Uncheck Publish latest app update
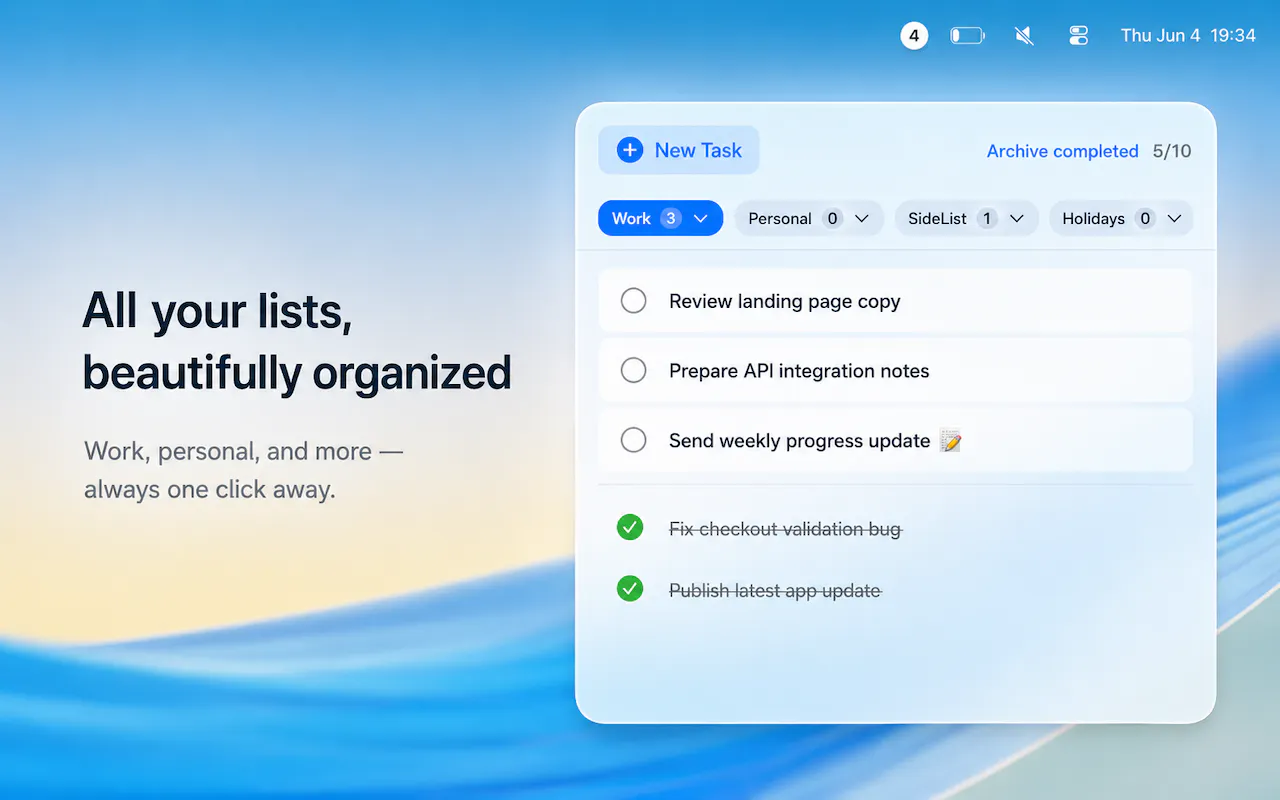This screenshot has width=1280, height=800. coord(630,589)
